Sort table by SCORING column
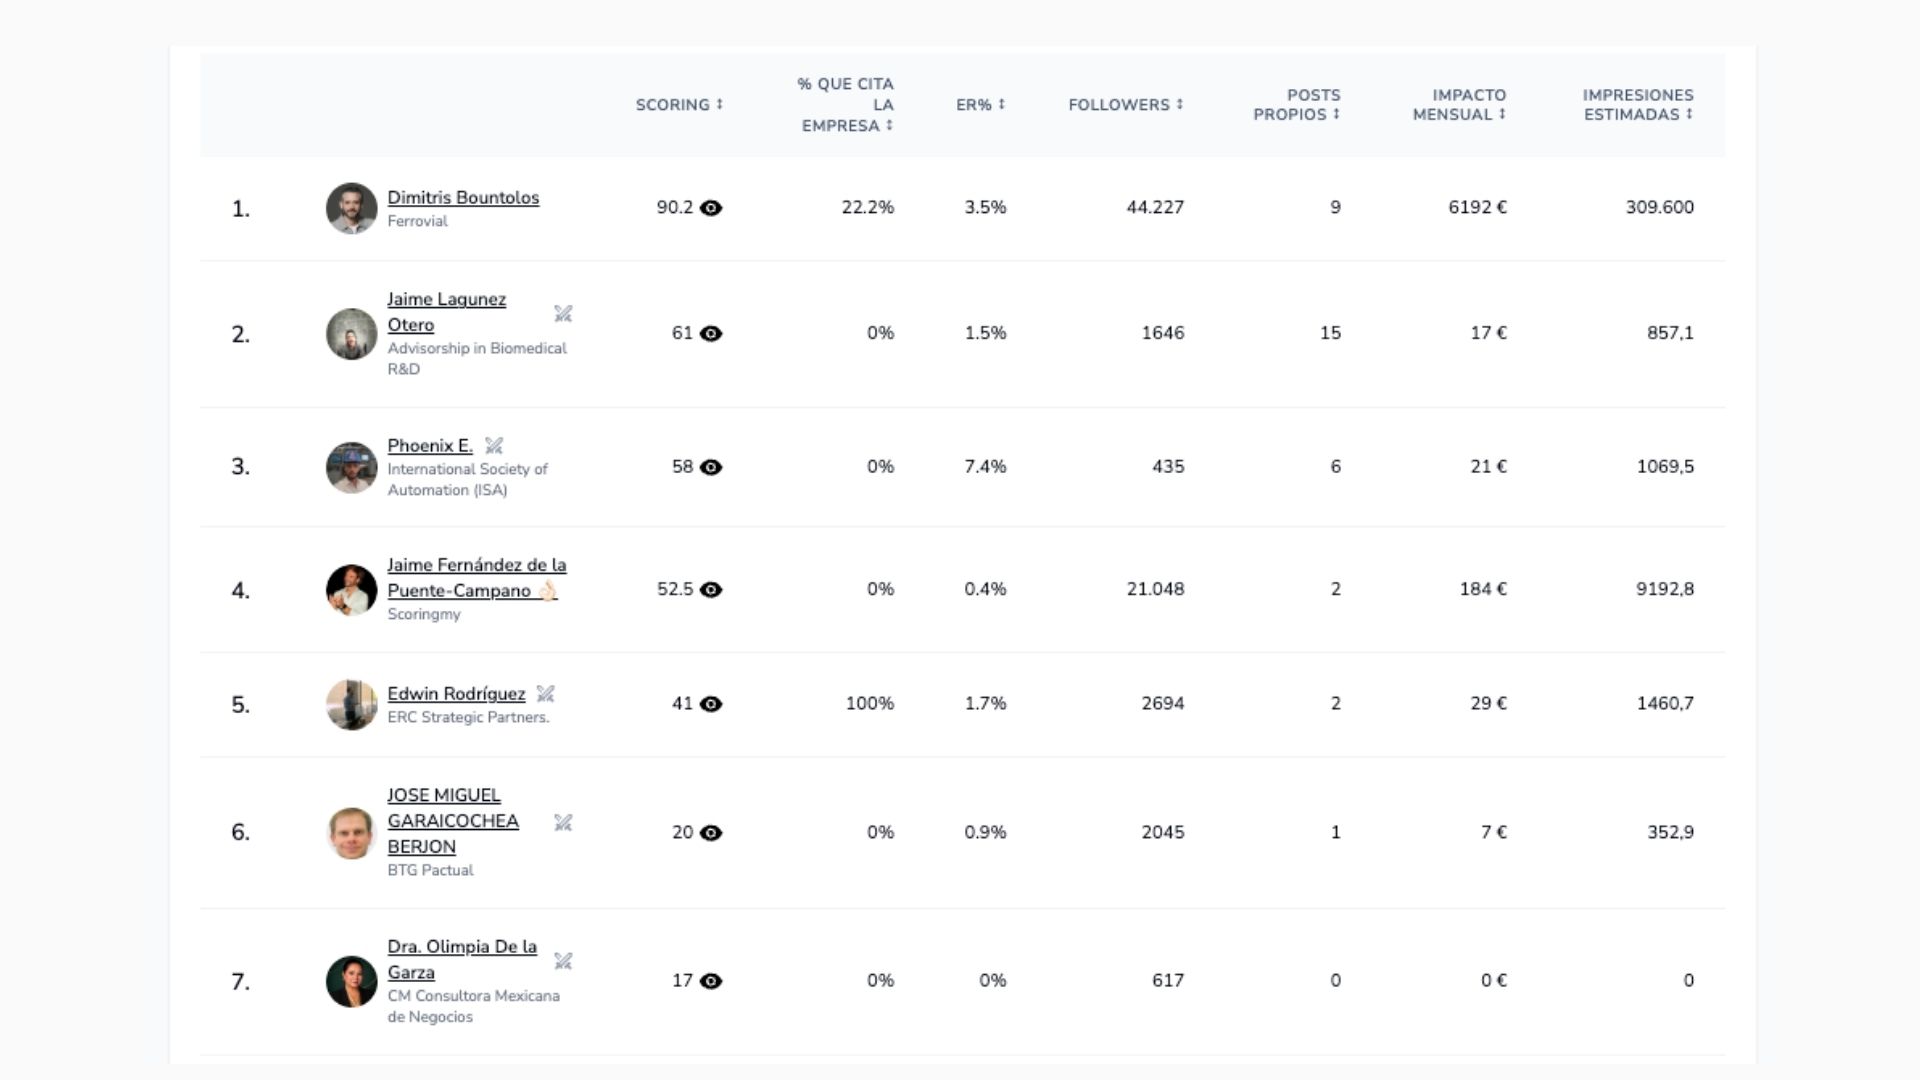This screenshot has height=1080, width=1920. (679, 105)
